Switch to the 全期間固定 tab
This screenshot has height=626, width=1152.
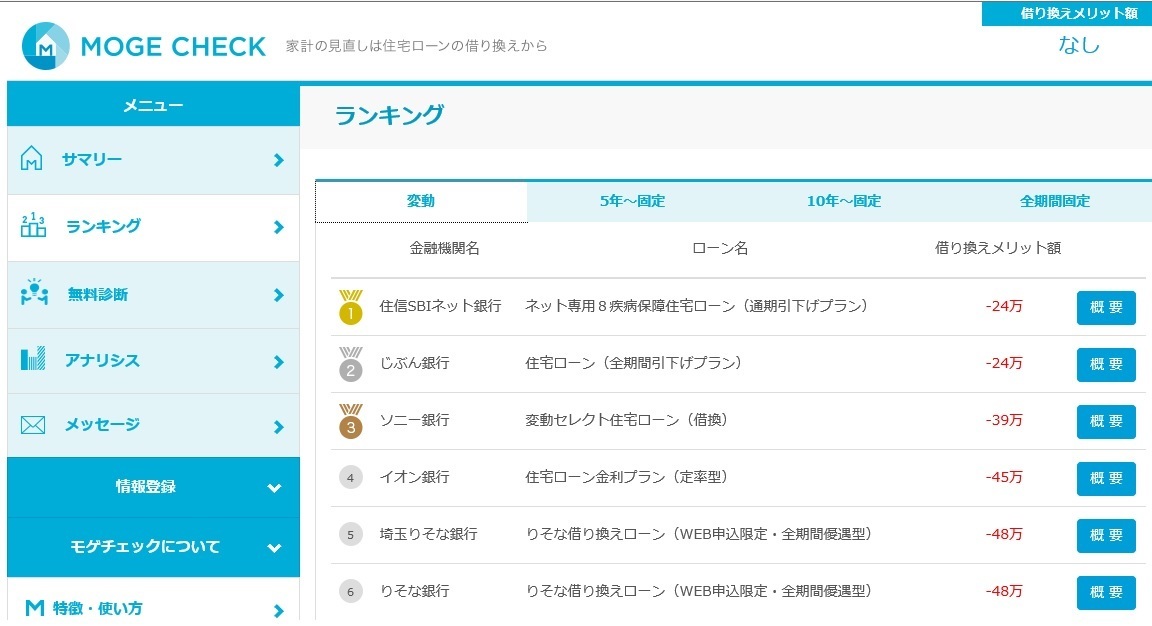(1054, 201)
